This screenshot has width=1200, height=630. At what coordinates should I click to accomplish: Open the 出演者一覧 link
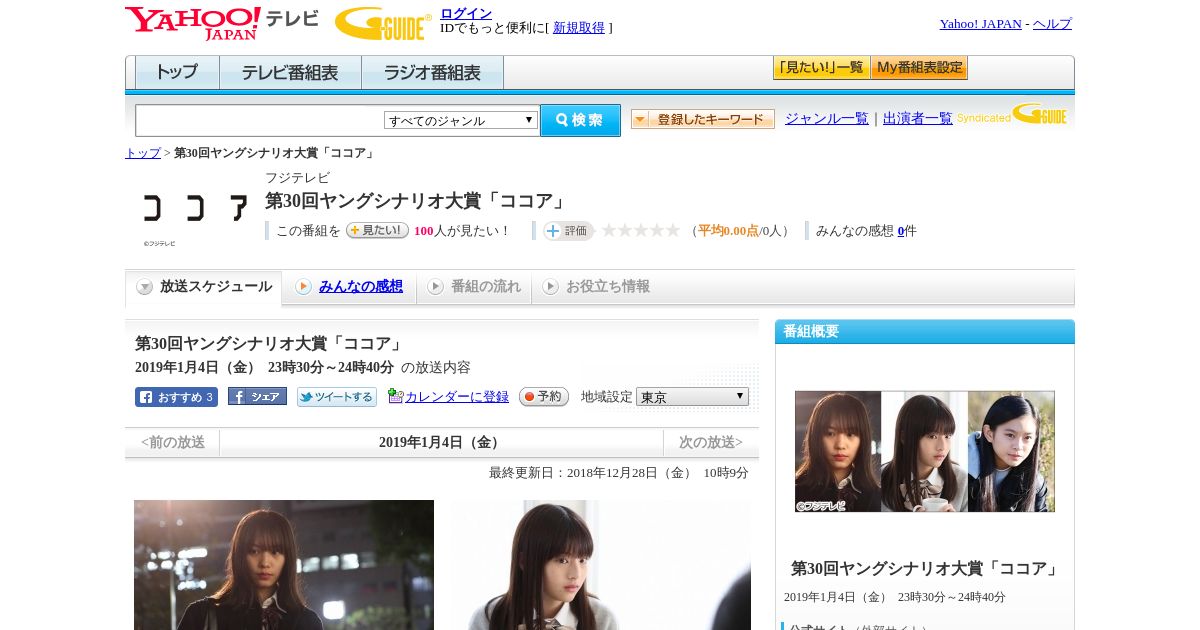click(x=918, y=119)
